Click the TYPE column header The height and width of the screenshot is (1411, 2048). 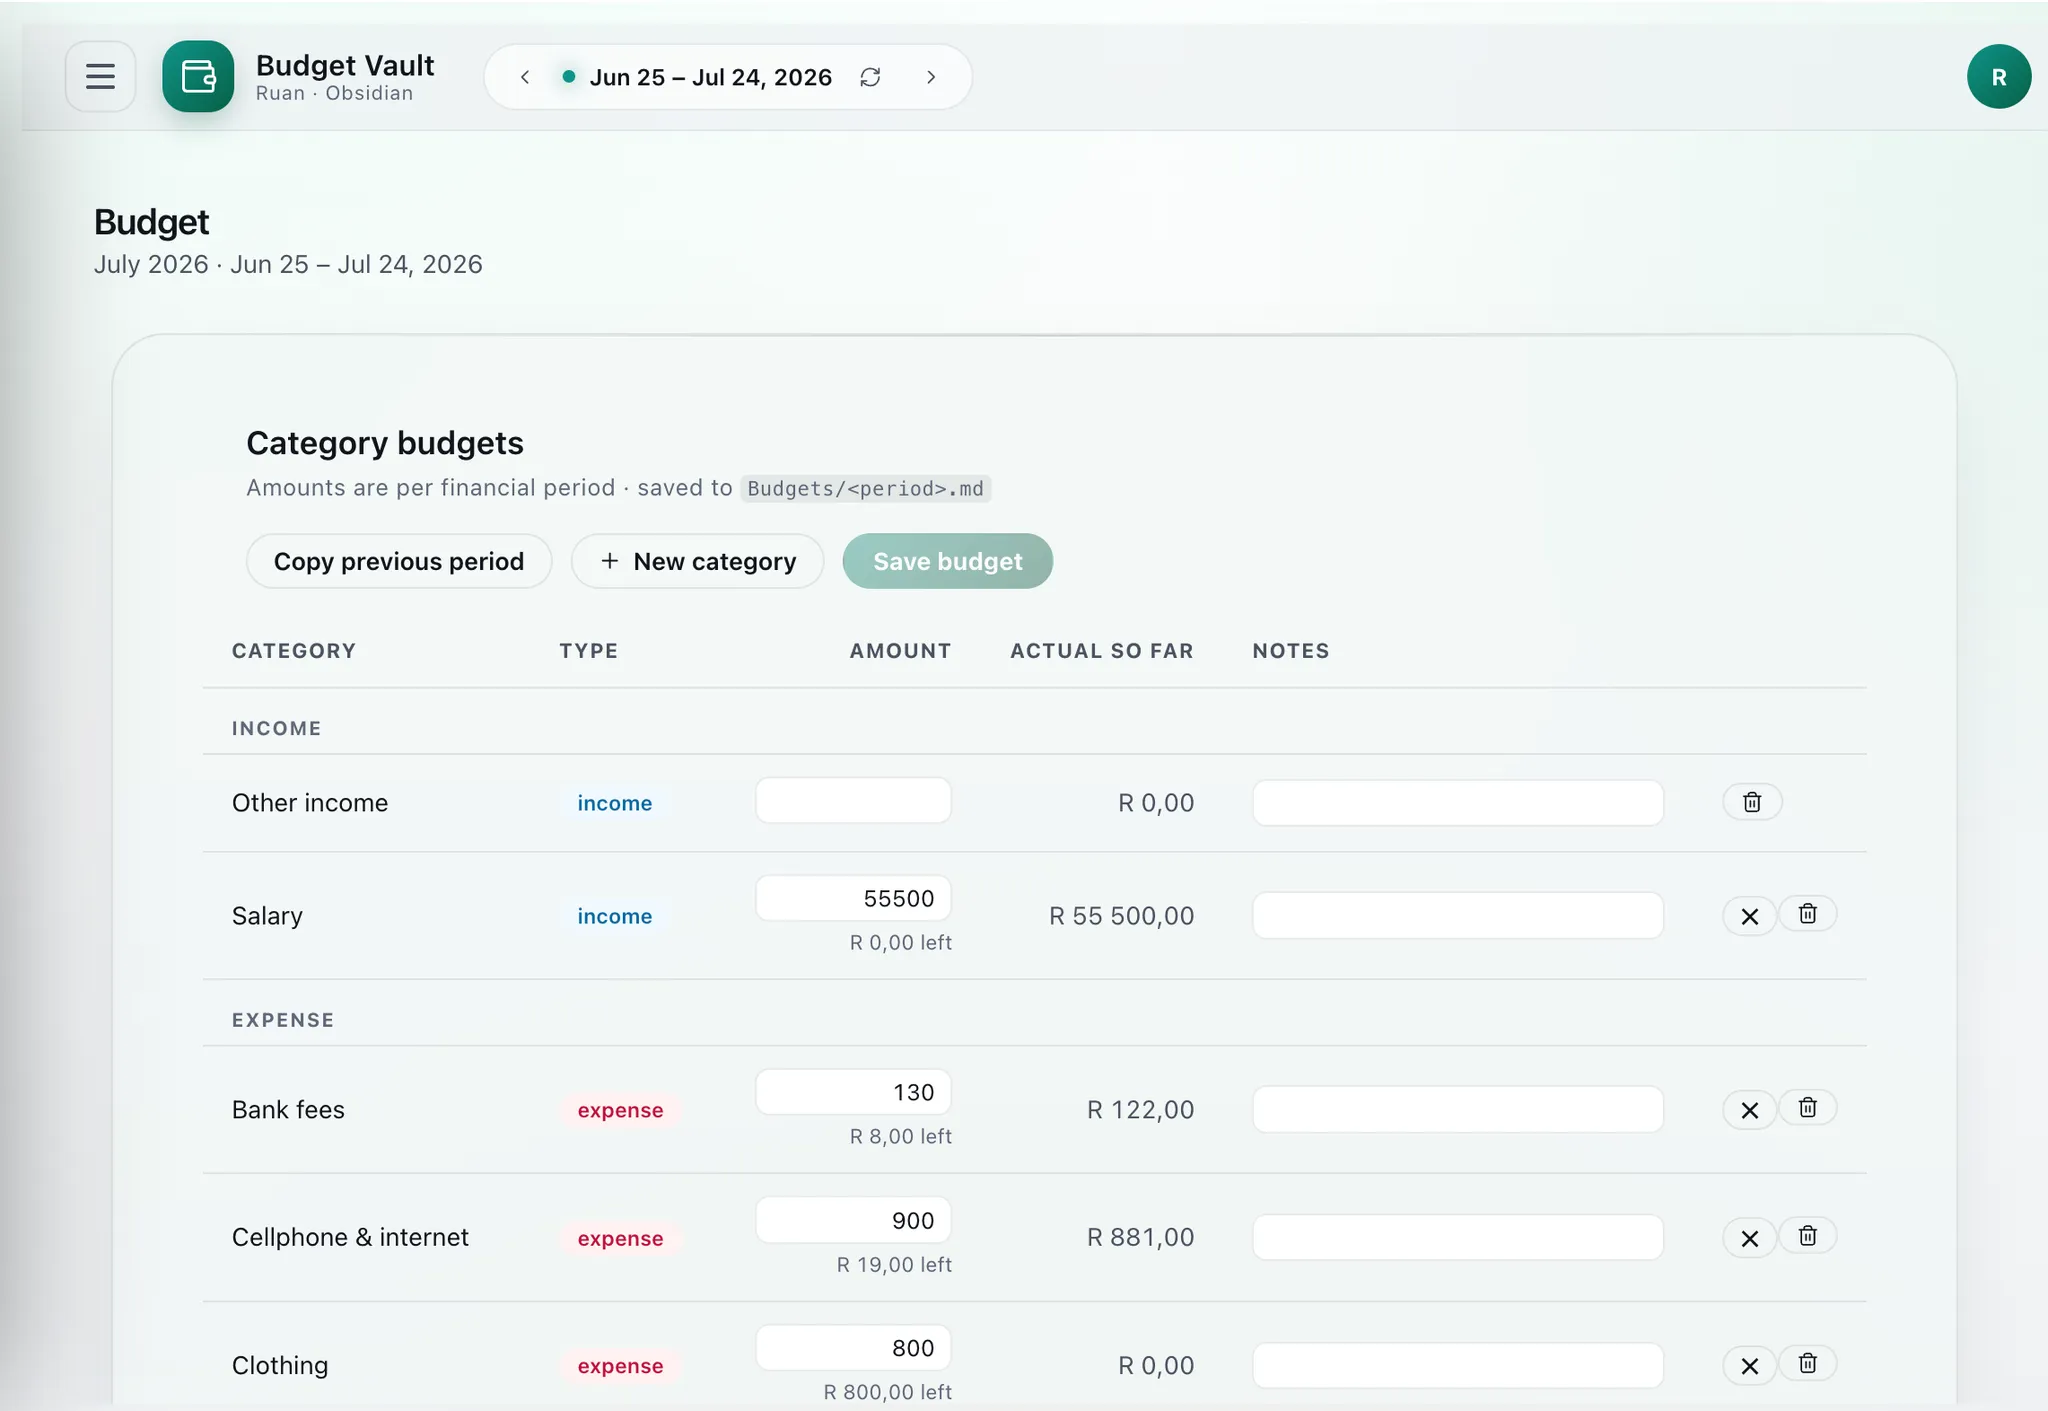tap(589, 651)
